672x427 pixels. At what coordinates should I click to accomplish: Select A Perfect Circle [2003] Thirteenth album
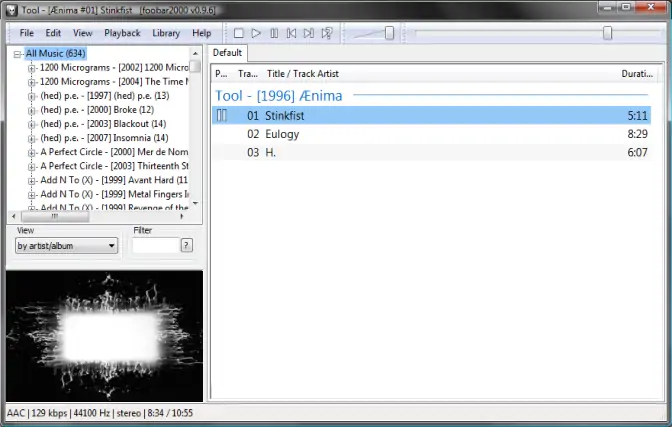[x=114, y=166]
